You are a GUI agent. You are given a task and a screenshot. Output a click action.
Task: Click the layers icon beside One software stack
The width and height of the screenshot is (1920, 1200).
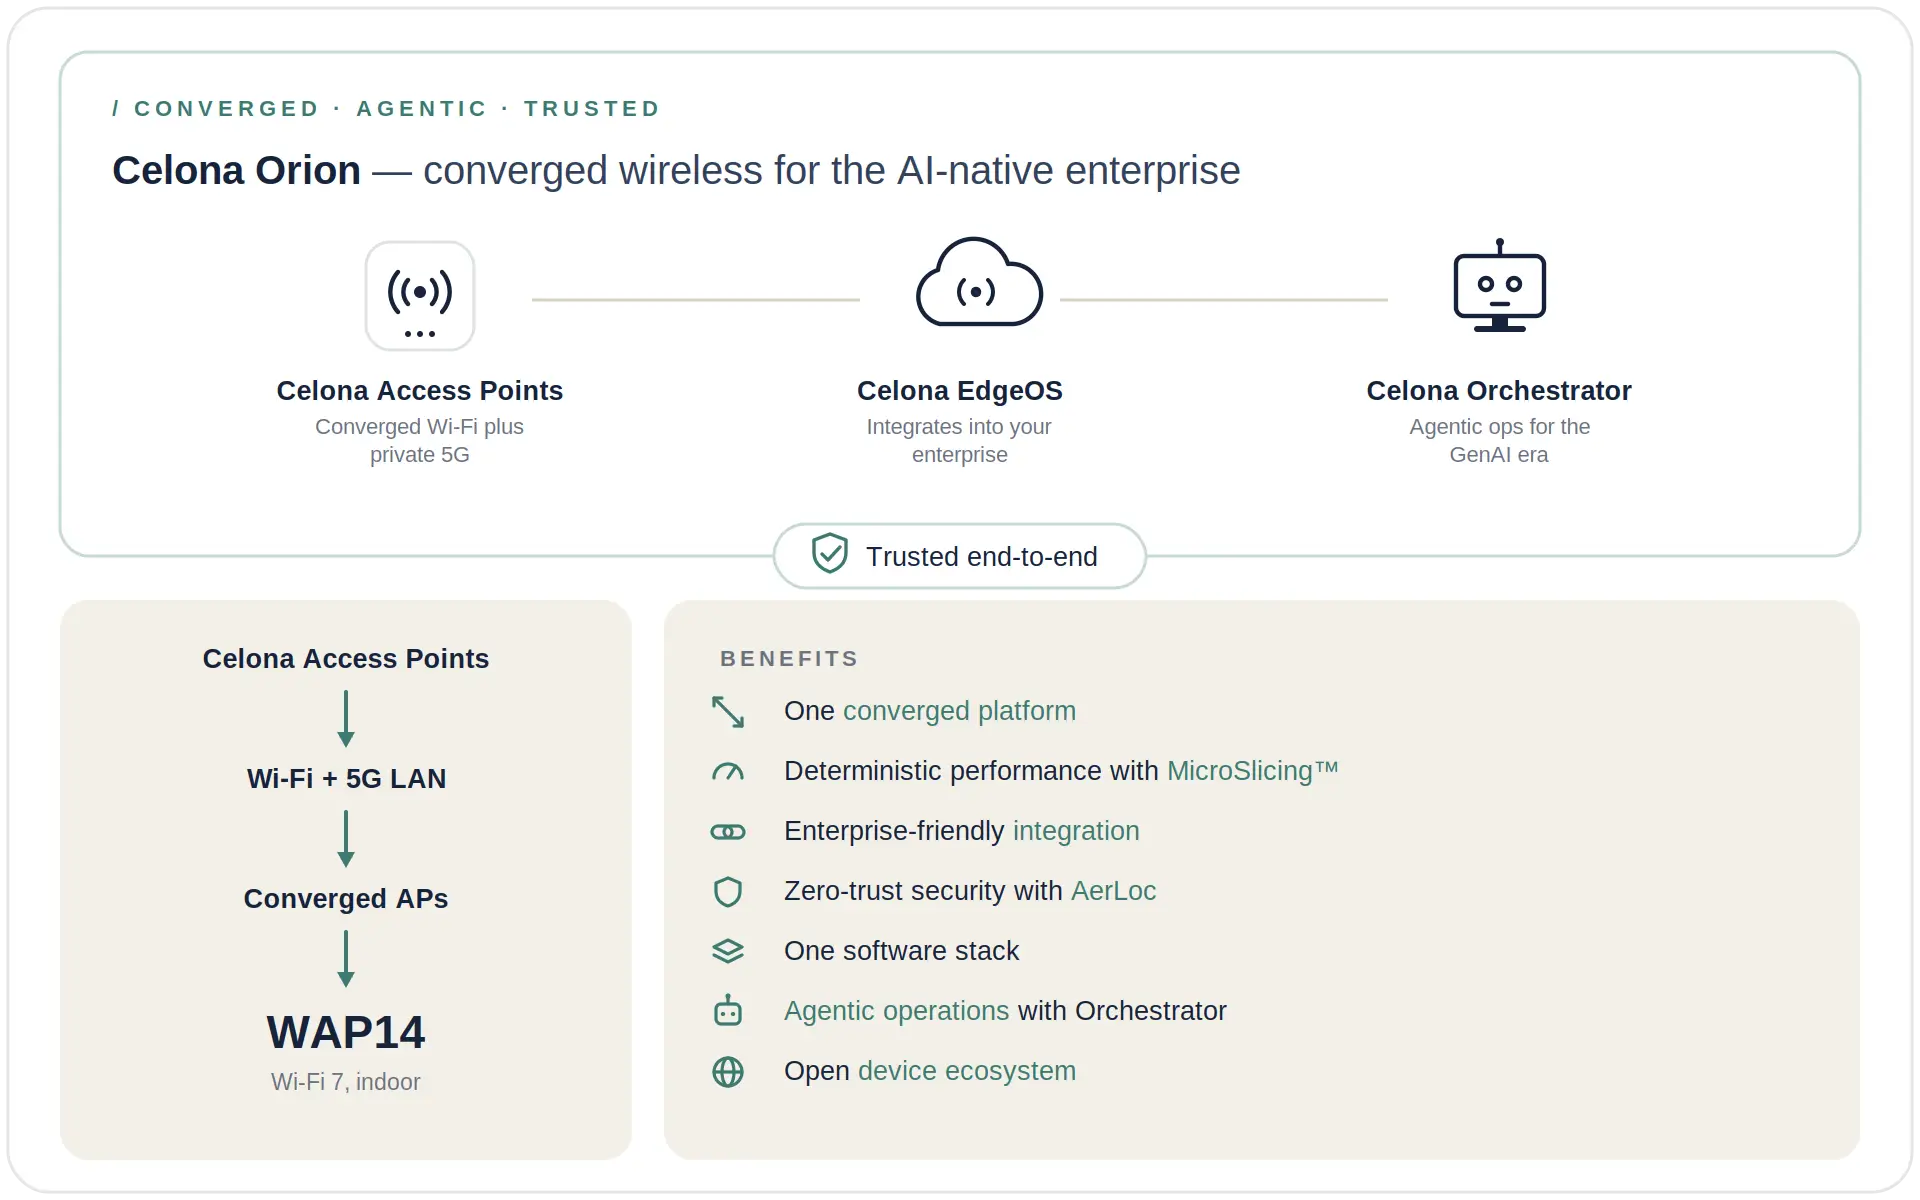(728, 951)
